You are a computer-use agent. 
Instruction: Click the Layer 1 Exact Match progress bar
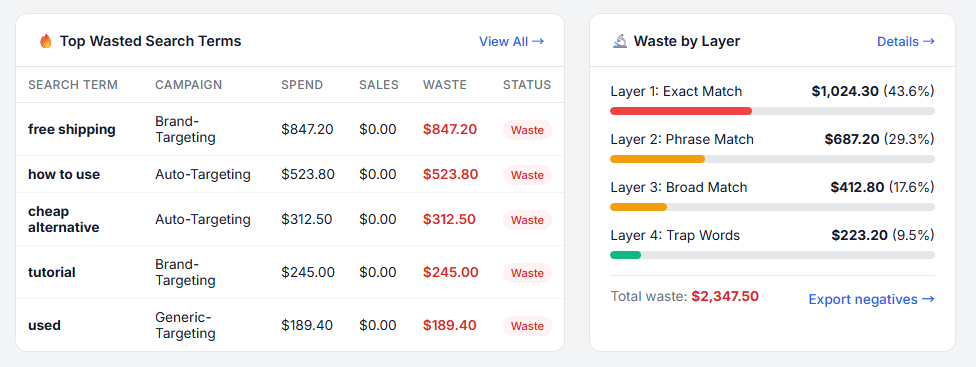(x=772, y=111)
